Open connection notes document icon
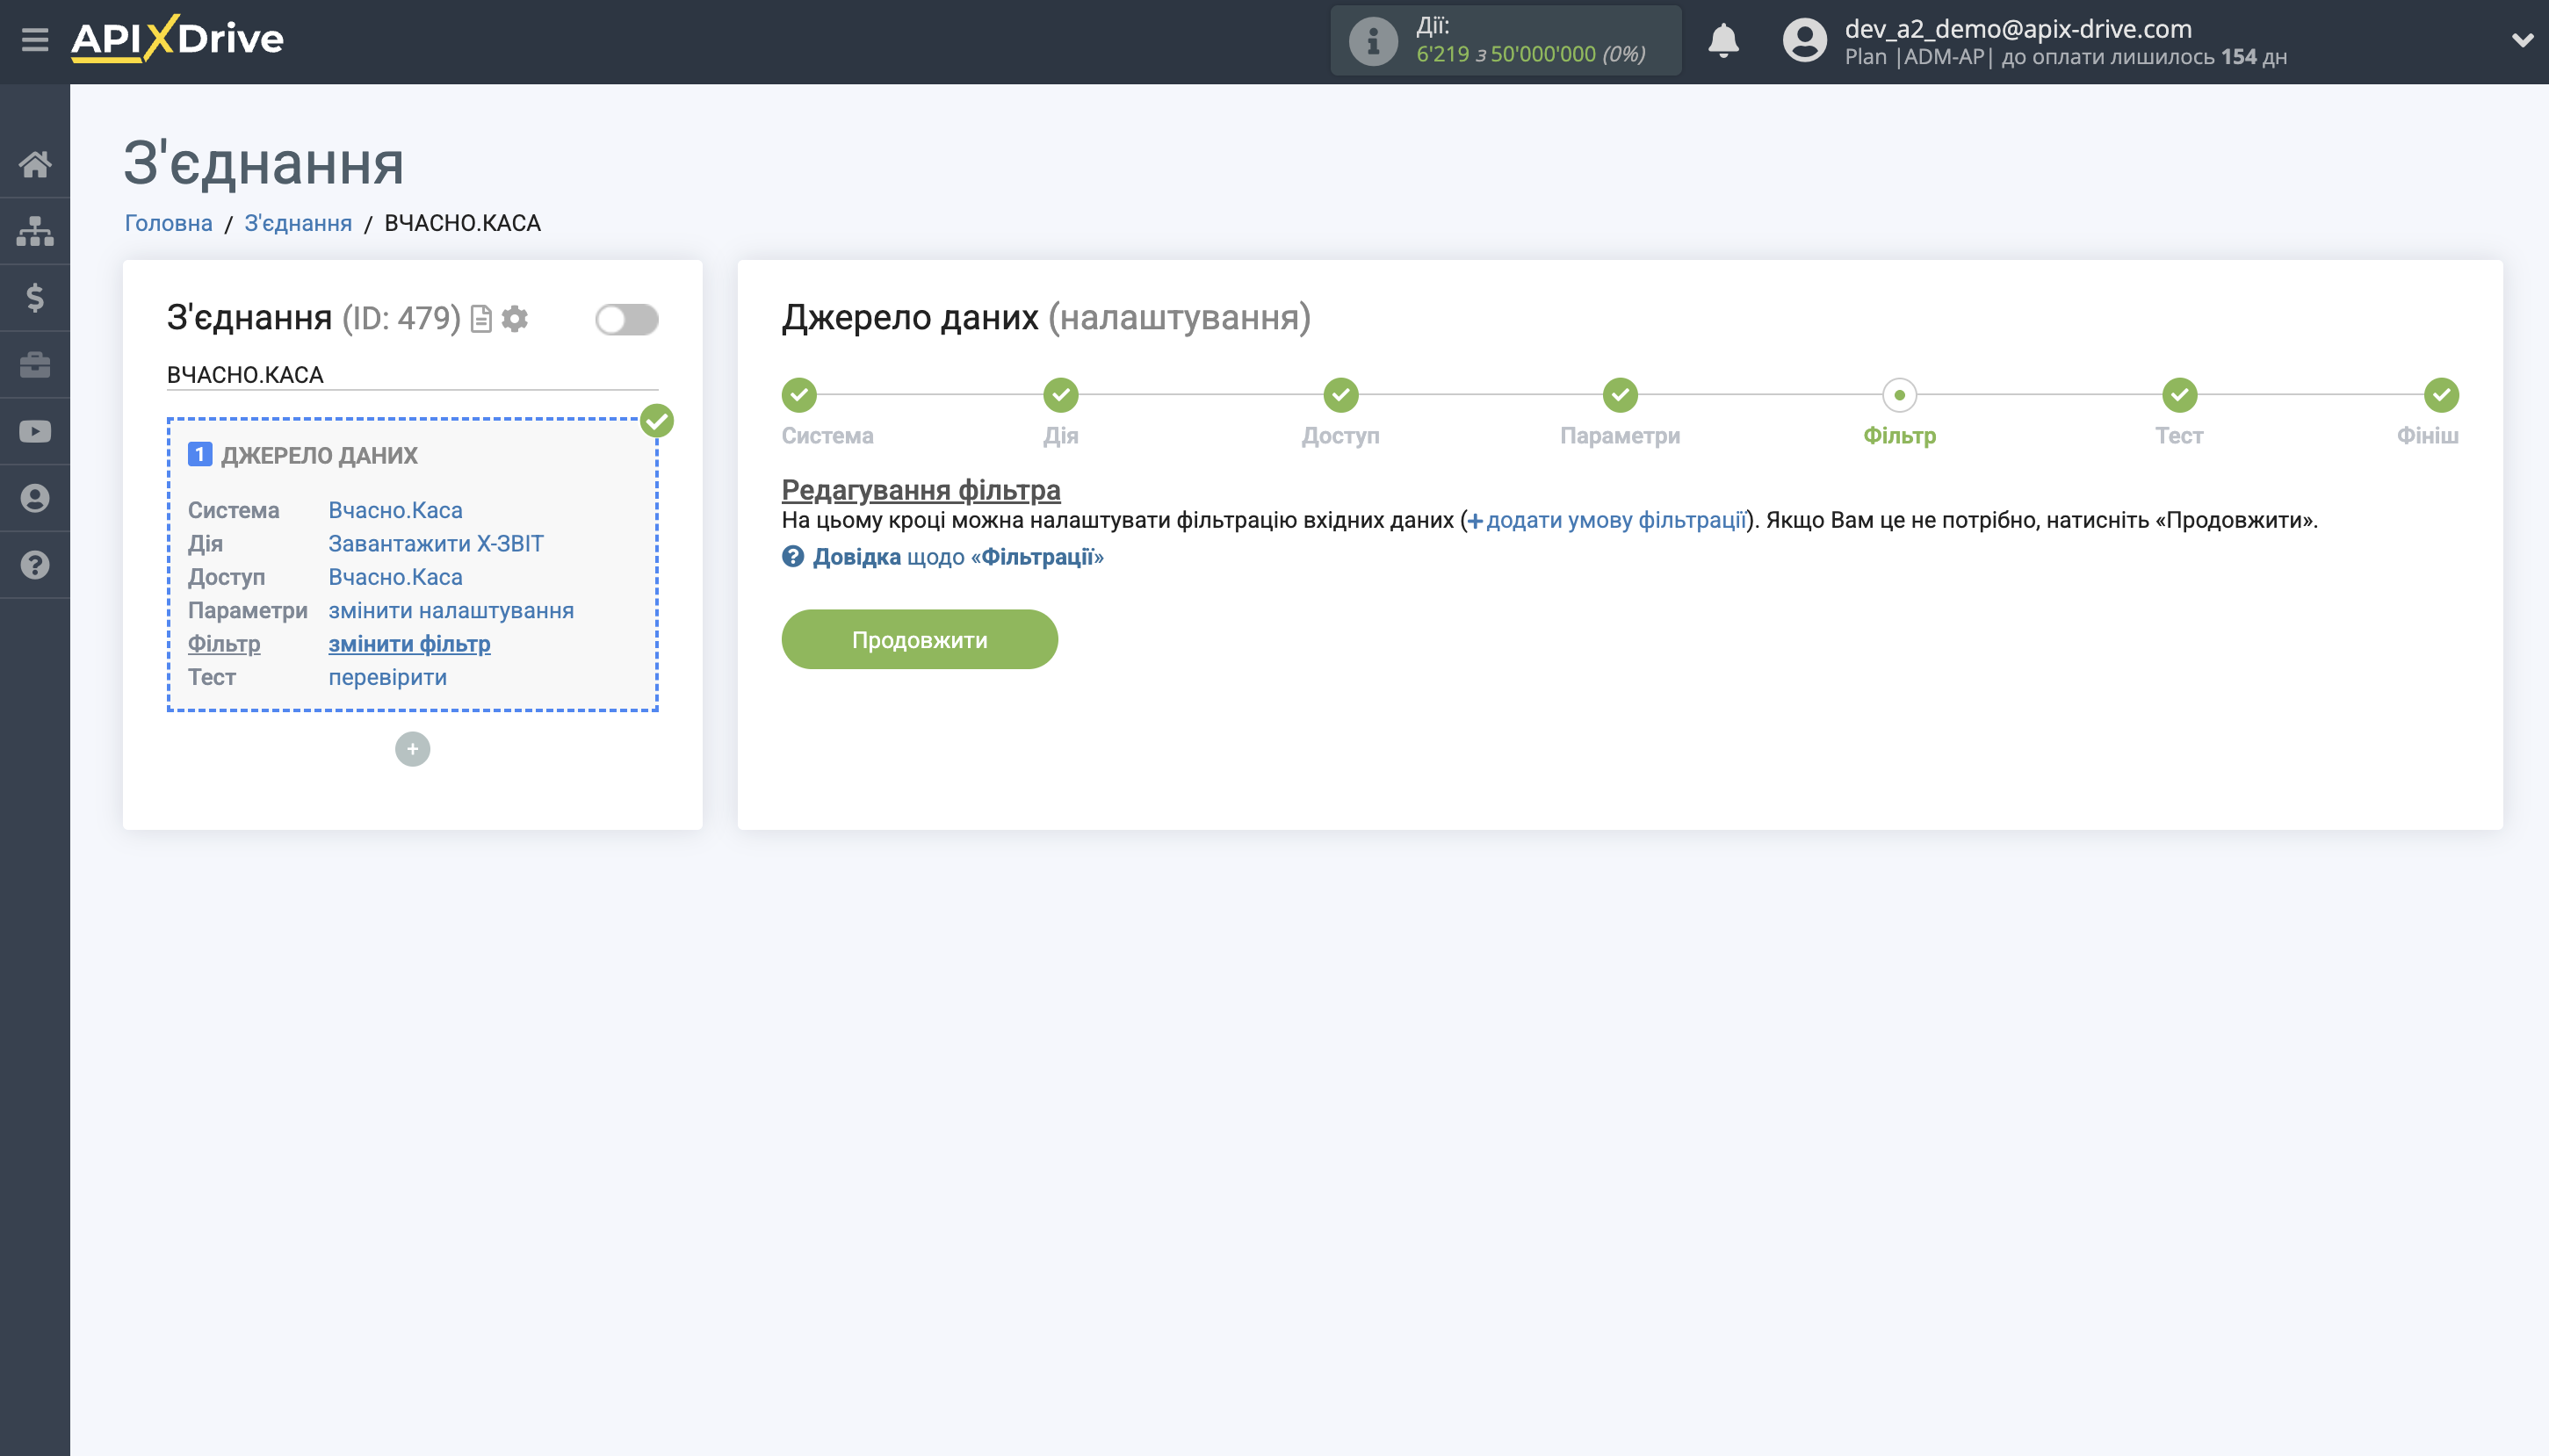Screen dimensions: 2549x1456 coord(481,319)
